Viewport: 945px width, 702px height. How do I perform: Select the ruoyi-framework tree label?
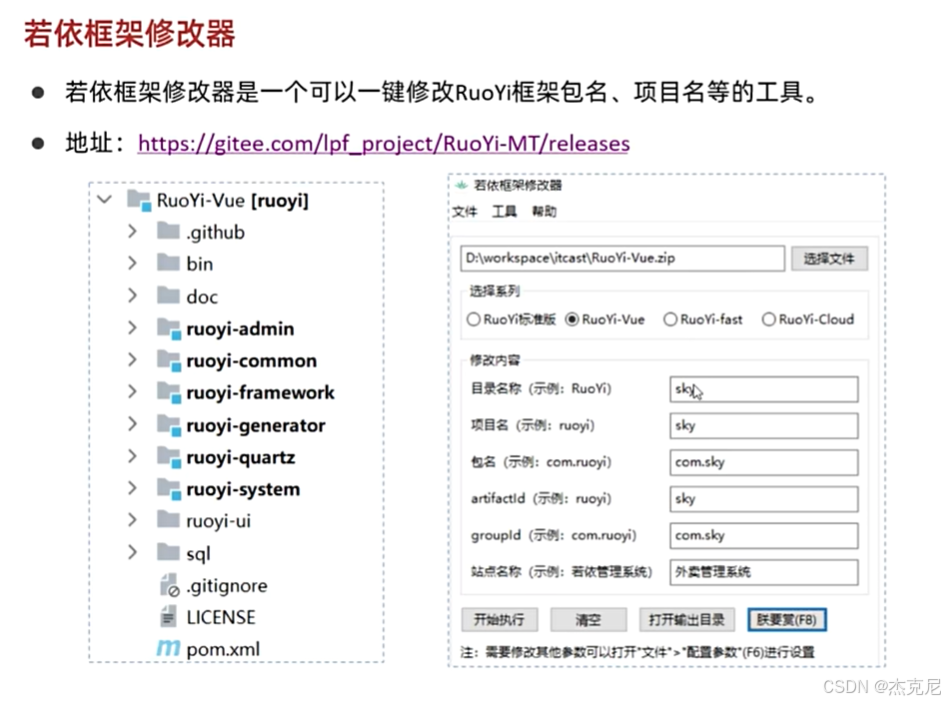pyautogui.click(x=260, y=393)
